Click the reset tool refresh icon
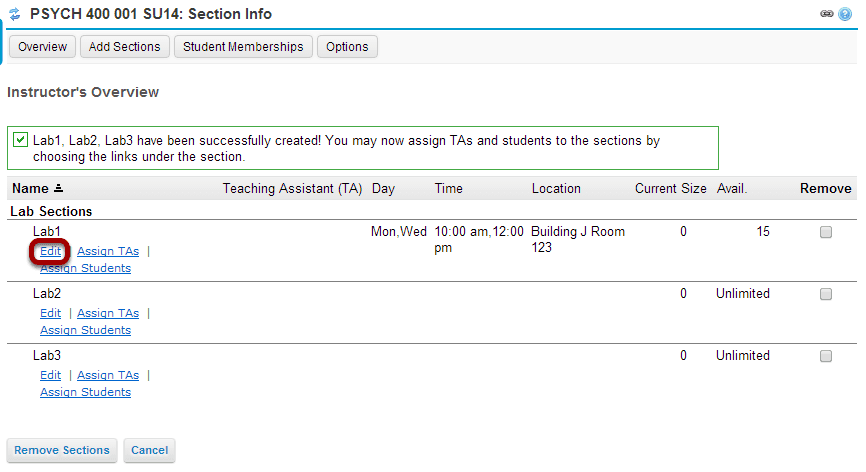 (x=15, y=14)
